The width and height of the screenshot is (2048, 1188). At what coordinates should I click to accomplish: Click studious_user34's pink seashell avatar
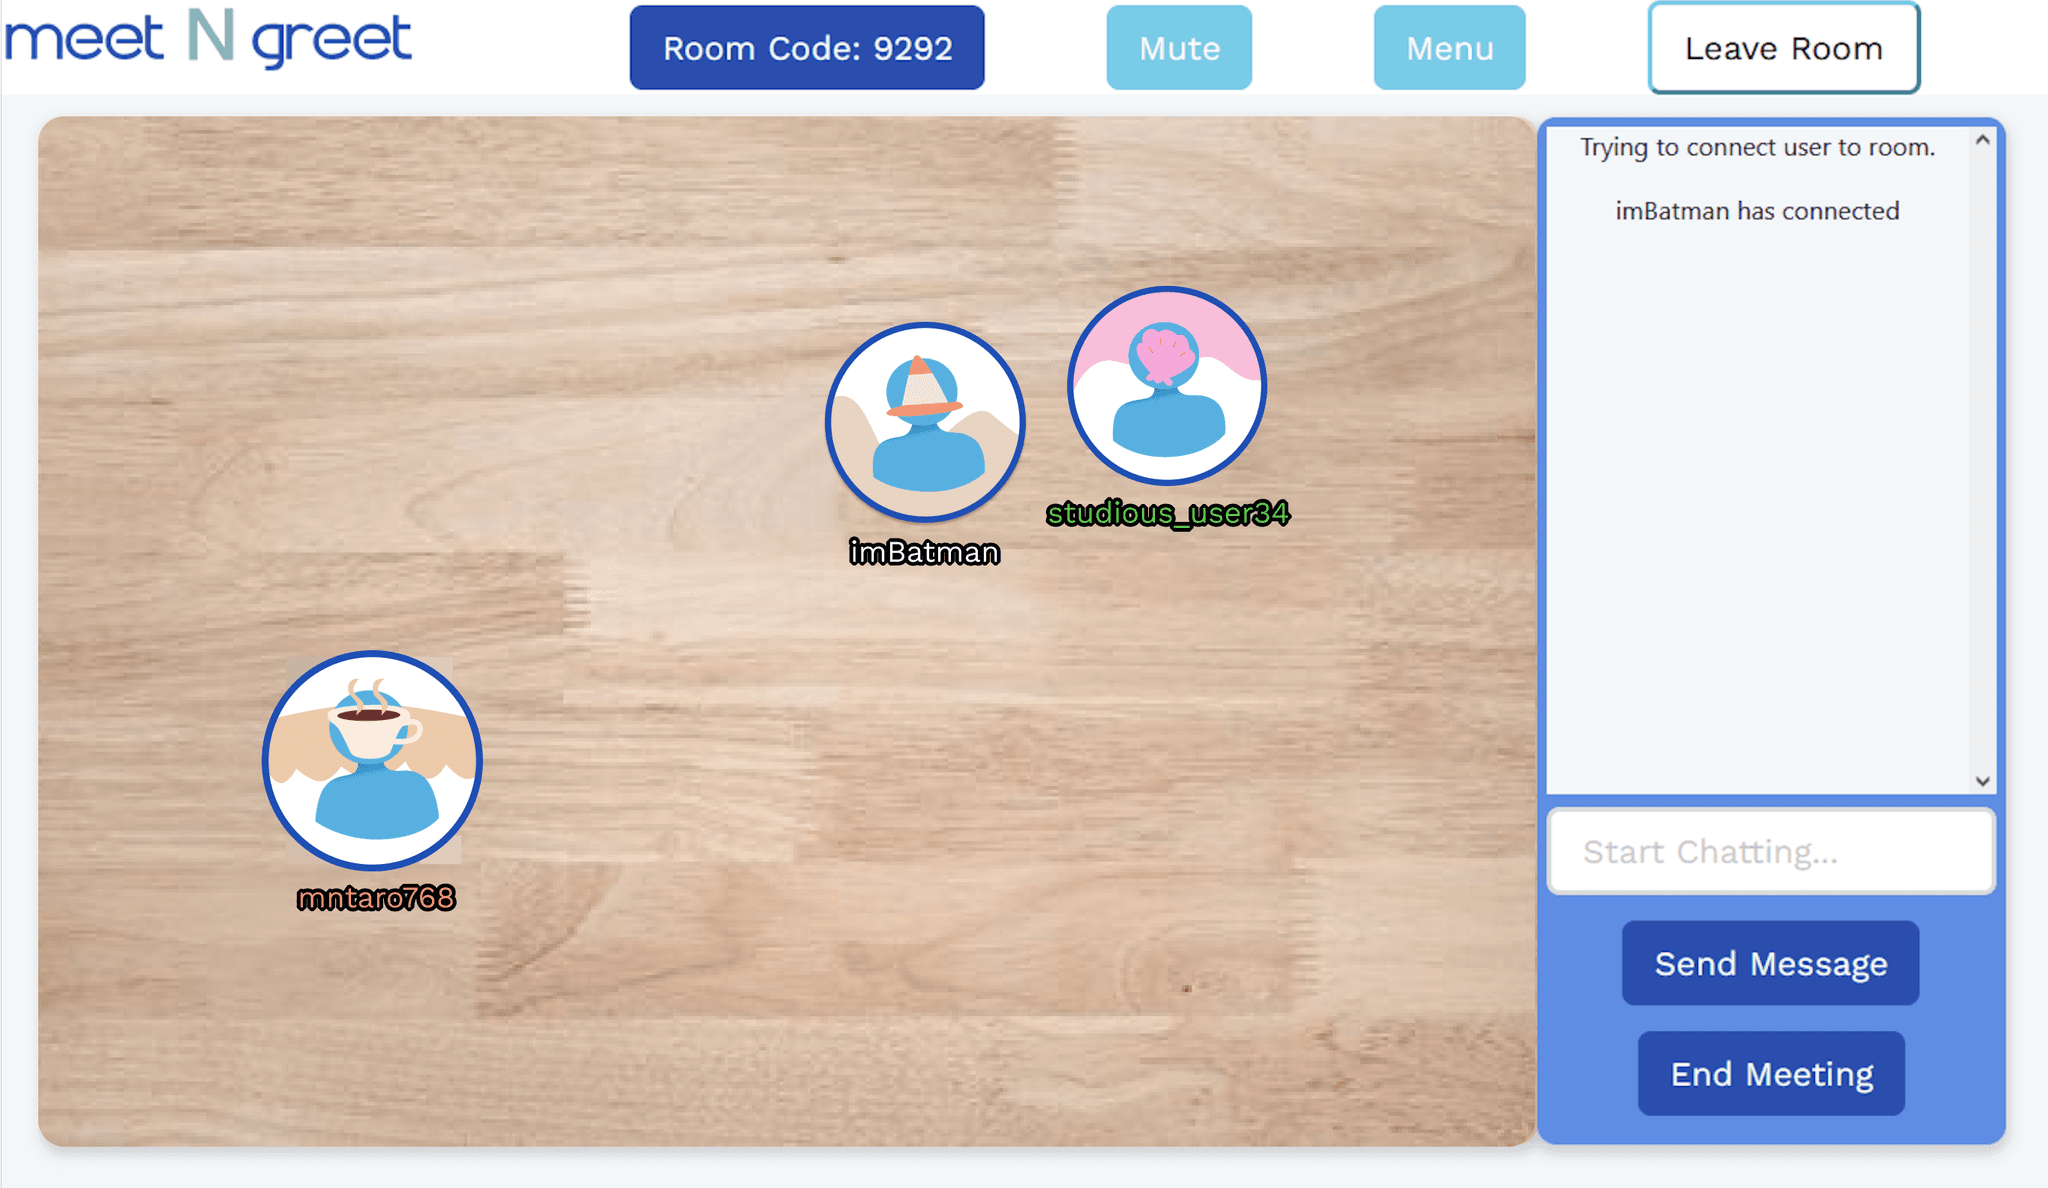(1167, 386)
